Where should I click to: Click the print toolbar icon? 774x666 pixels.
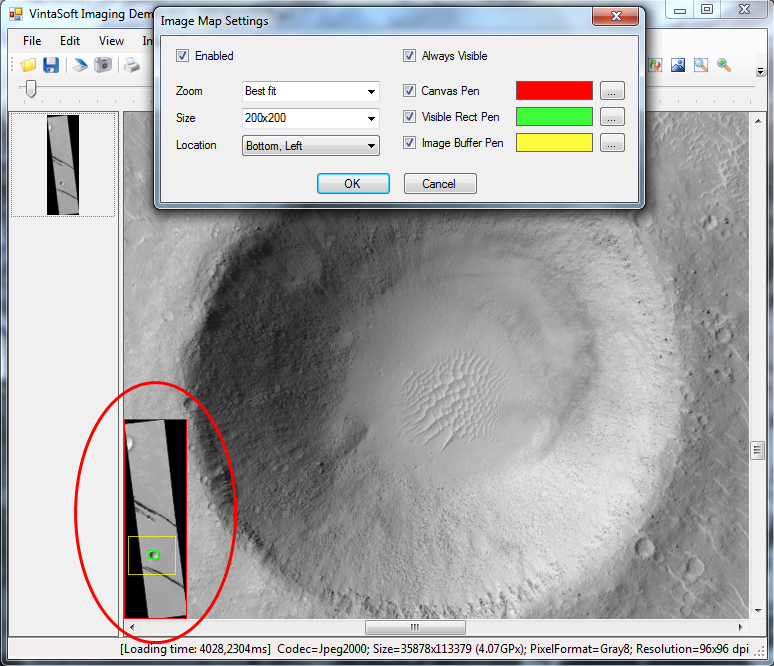(x=132, y=65)
